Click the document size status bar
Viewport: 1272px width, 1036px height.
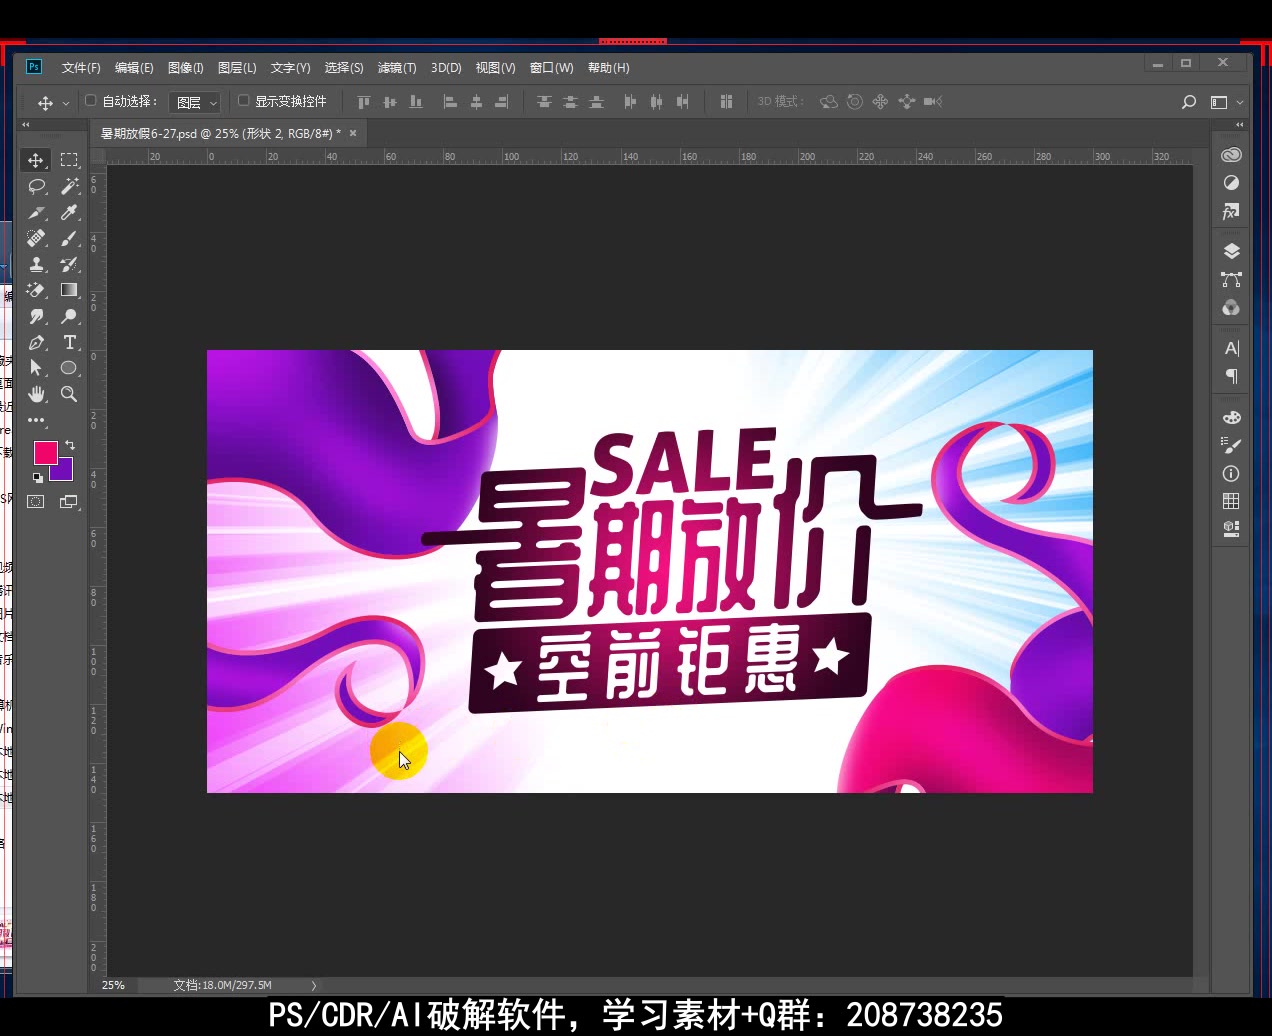click(x=220, y=985)
